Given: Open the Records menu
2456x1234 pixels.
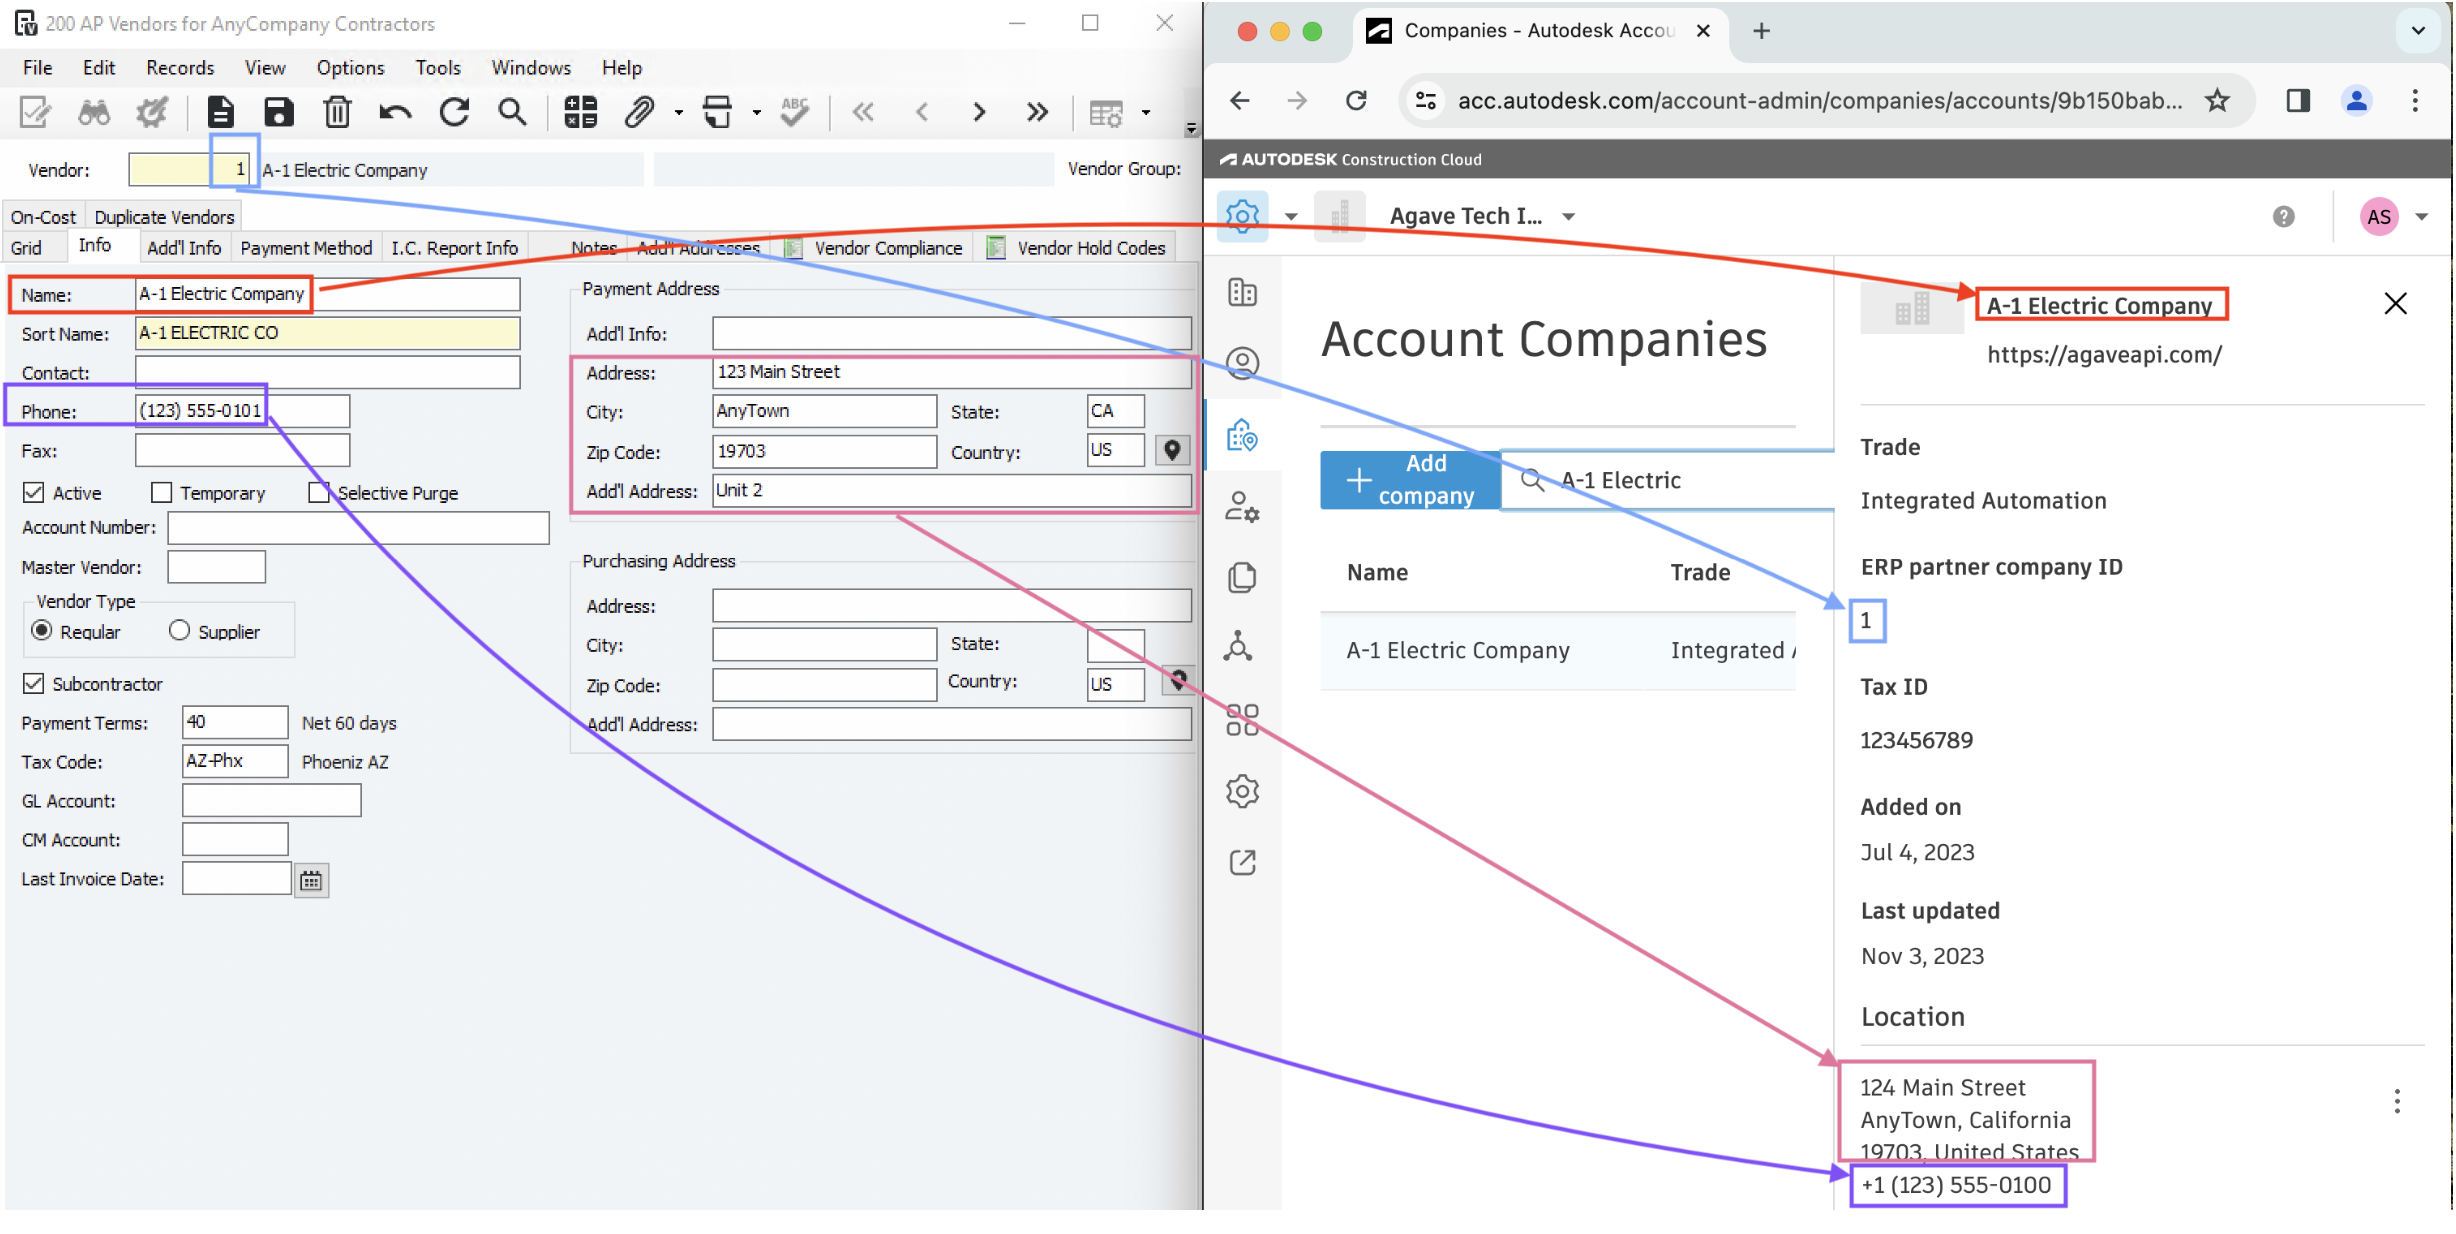Looking at the screenshot, I should click(x=180, y=68).
